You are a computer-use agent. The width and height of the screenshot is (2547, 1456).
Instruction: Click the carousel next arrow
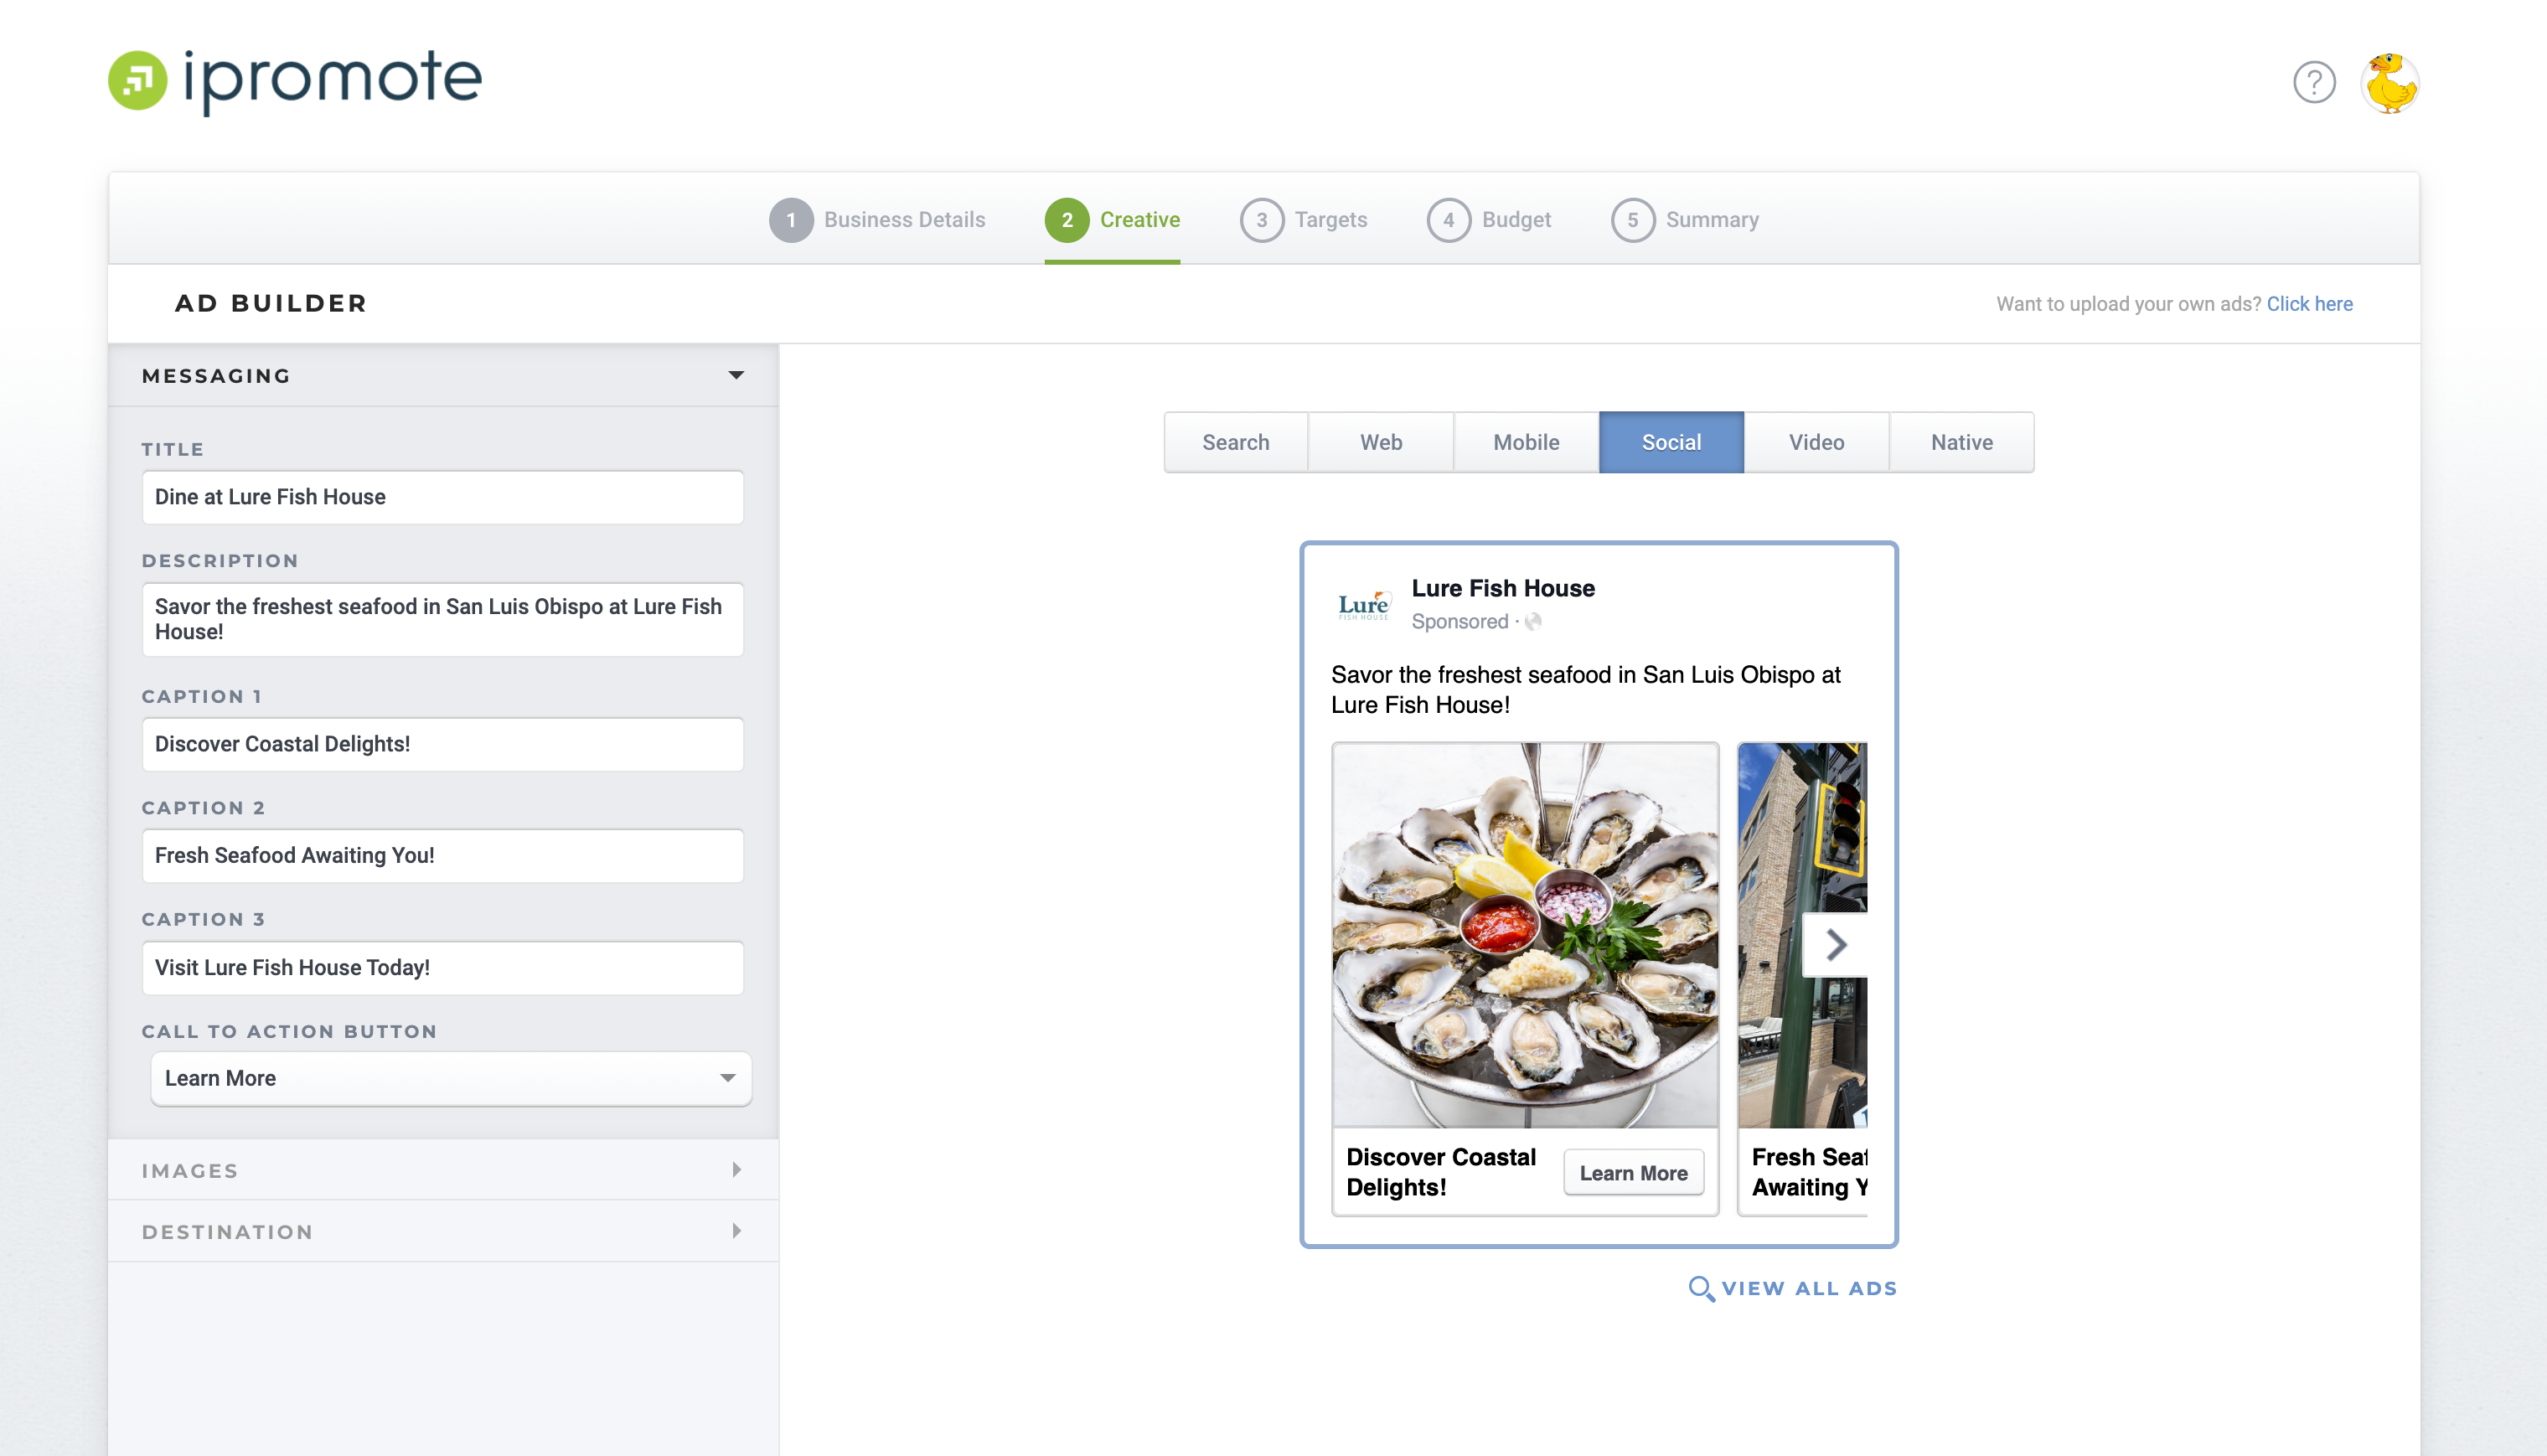(1835, 944)
